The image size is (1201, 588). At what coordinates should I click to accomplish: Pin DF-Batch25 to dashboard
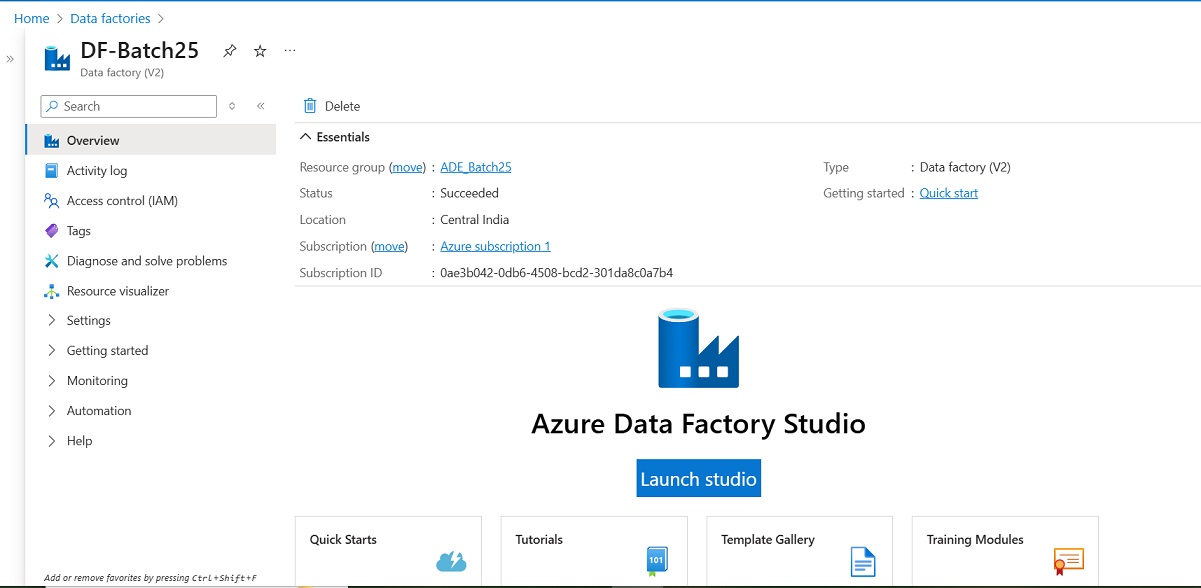(229, 50)
